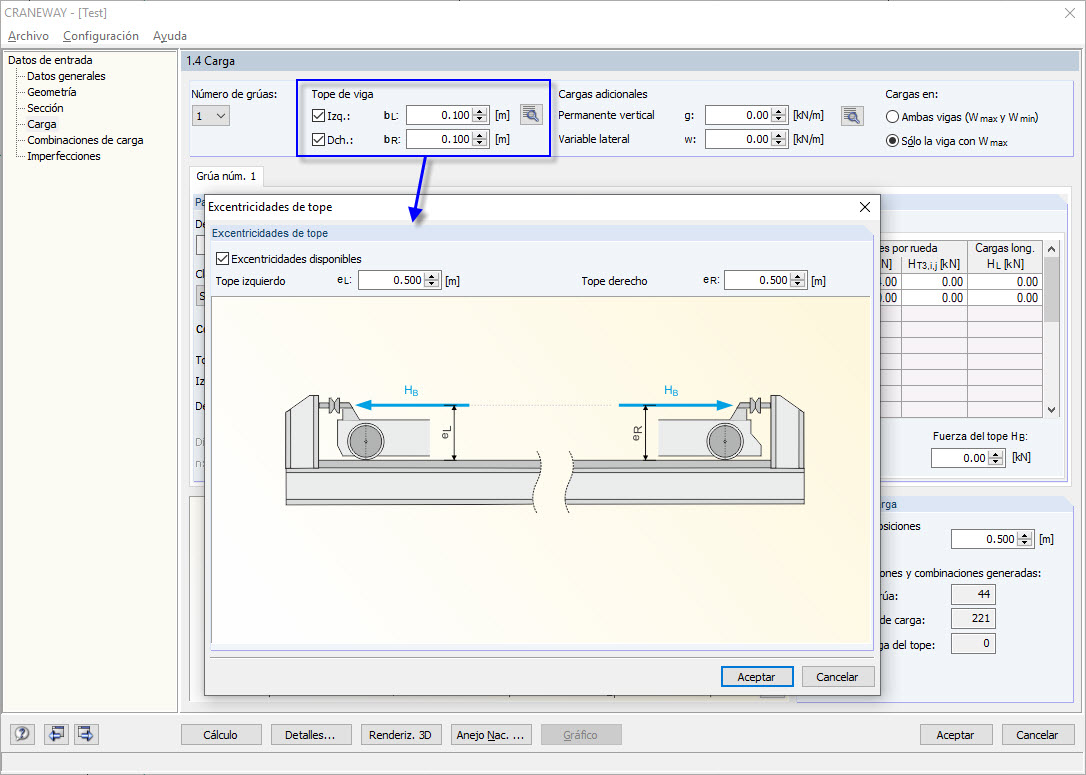Go to the previous input window icon
The width and height of the screenshot is (1086, 775).
coord(55,733)
